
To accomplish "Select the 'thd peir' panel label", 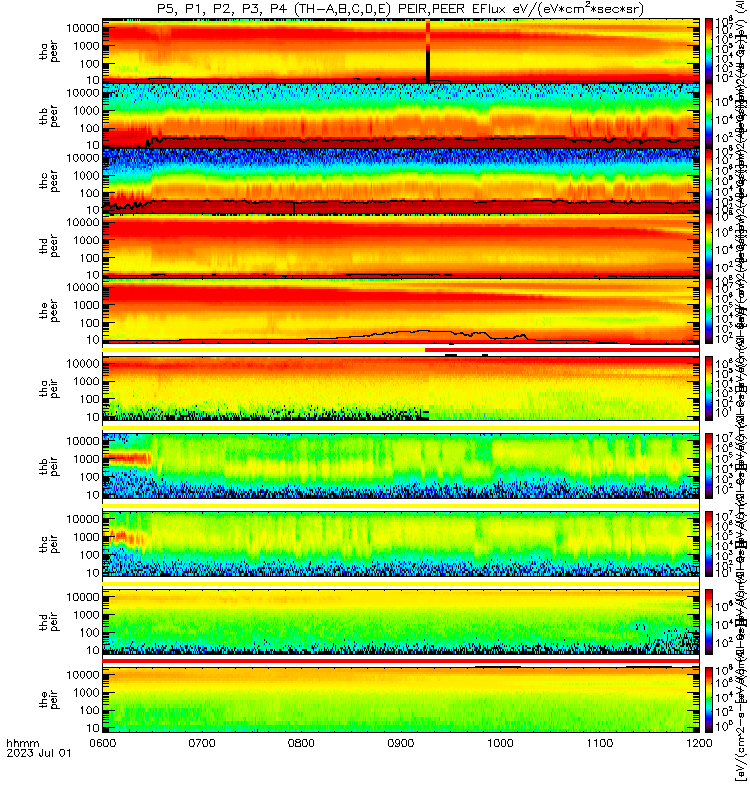I will click(49, 621).
